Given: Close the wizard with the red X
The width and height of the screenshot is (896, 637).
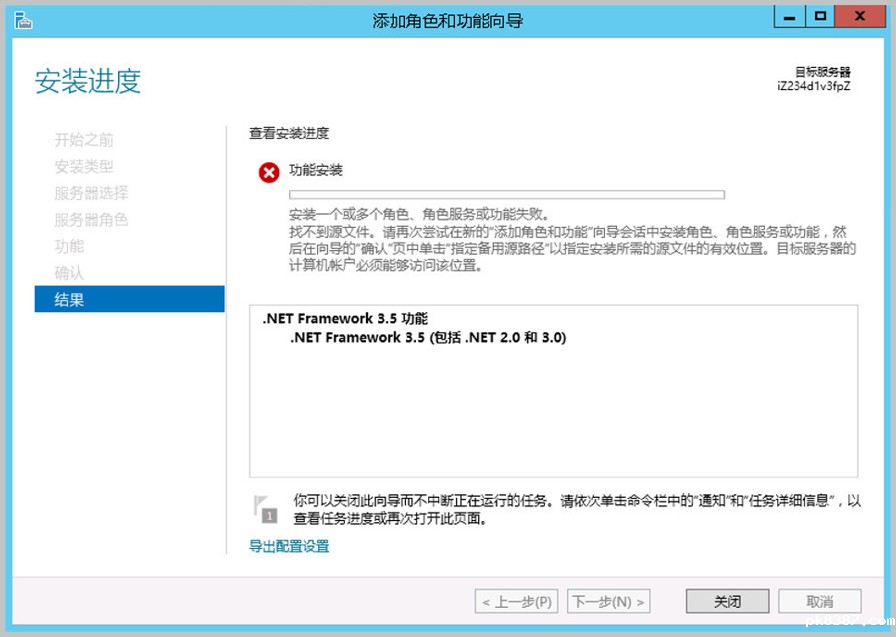Looking at the screenshot, I should point(858,16).
